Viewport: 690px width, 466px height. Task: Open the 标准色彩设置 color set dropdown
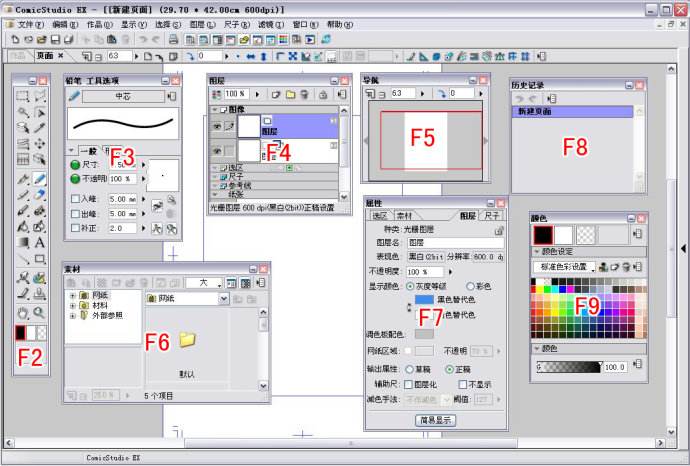594,268
